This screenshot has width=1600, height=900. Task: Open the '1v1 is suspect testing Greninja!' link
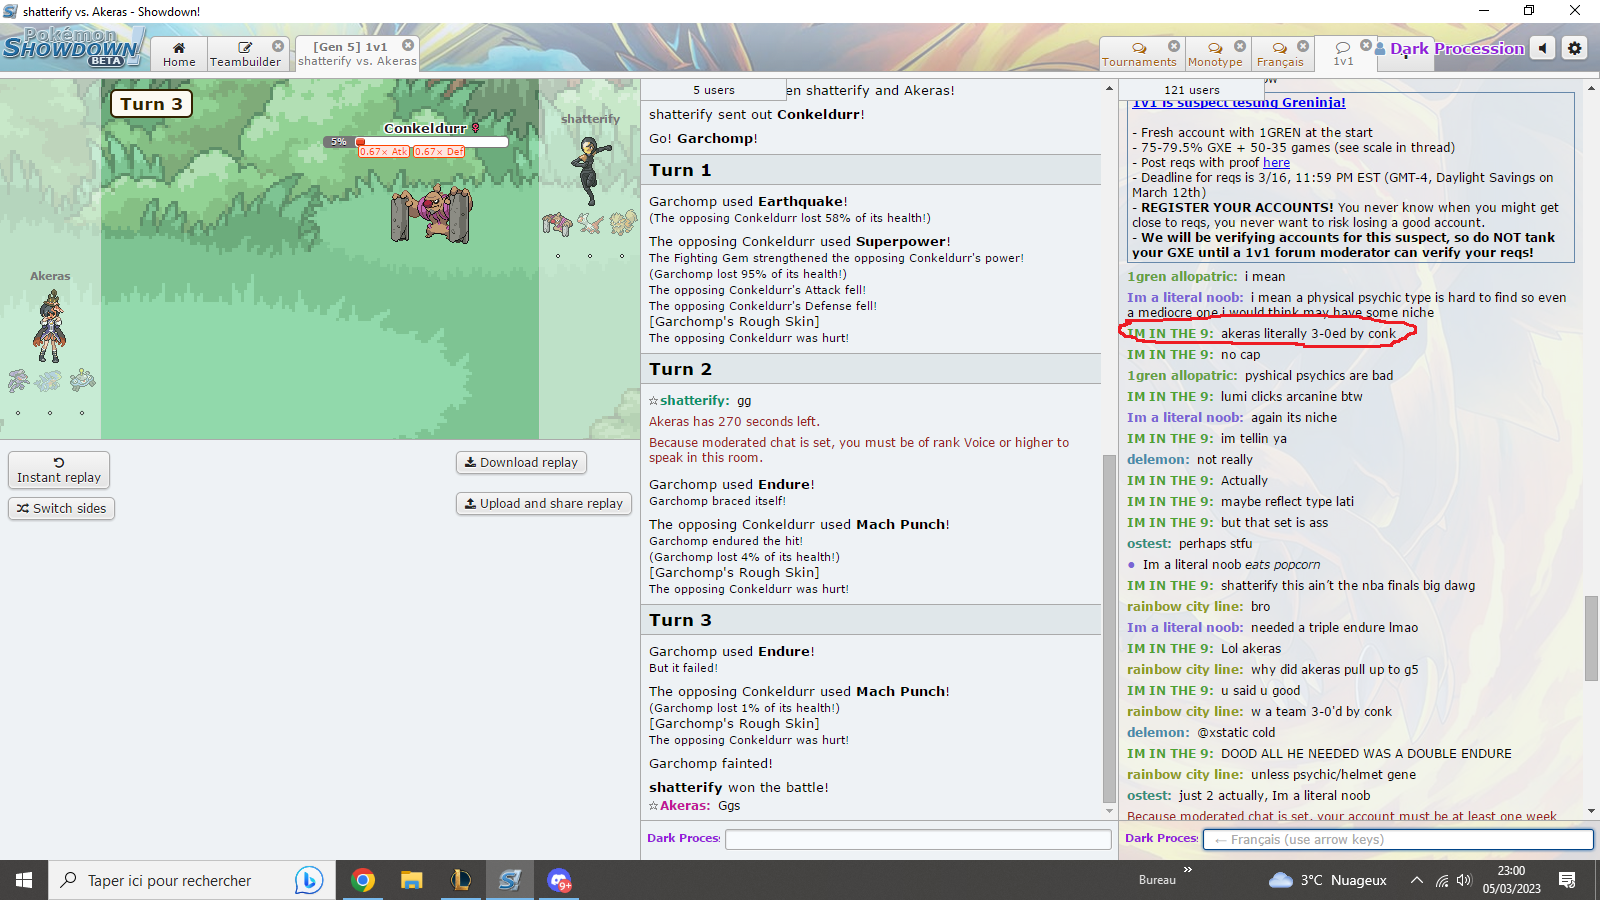pyautogui.click(x=1239, y=103)
